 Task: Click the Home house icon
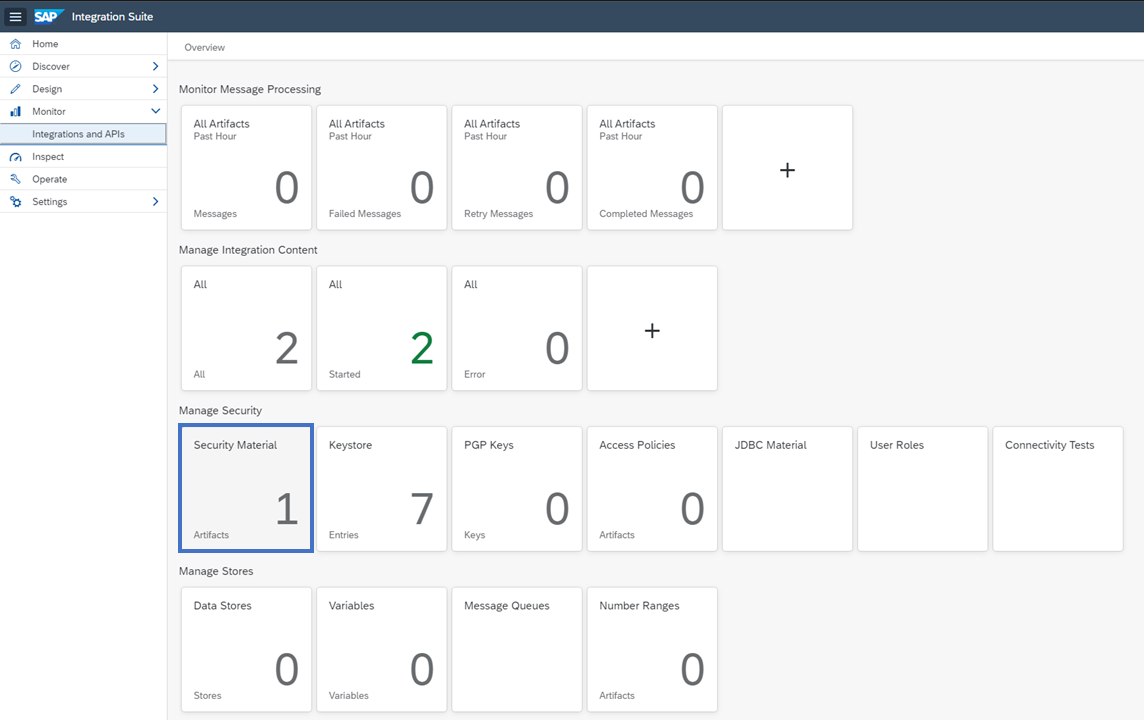[x=15, y=44]
